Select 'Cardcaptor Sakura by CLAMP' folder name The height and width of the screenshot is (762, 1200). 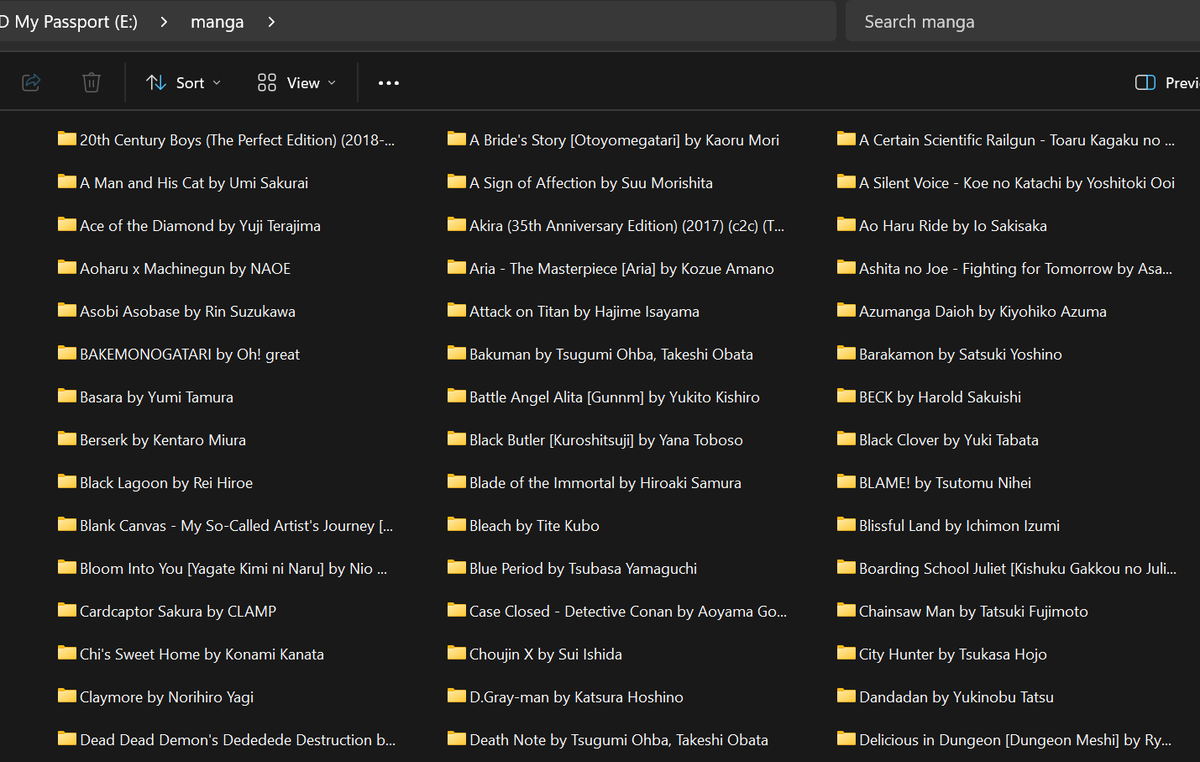(x=178, y=612)
